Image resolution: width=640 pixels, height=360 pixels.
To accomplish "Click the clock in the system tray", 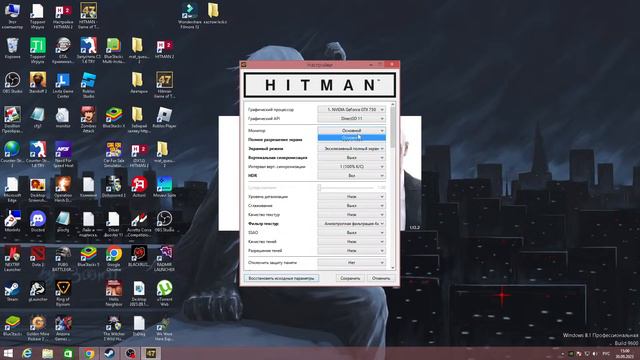I will click(x=625, y=353).
